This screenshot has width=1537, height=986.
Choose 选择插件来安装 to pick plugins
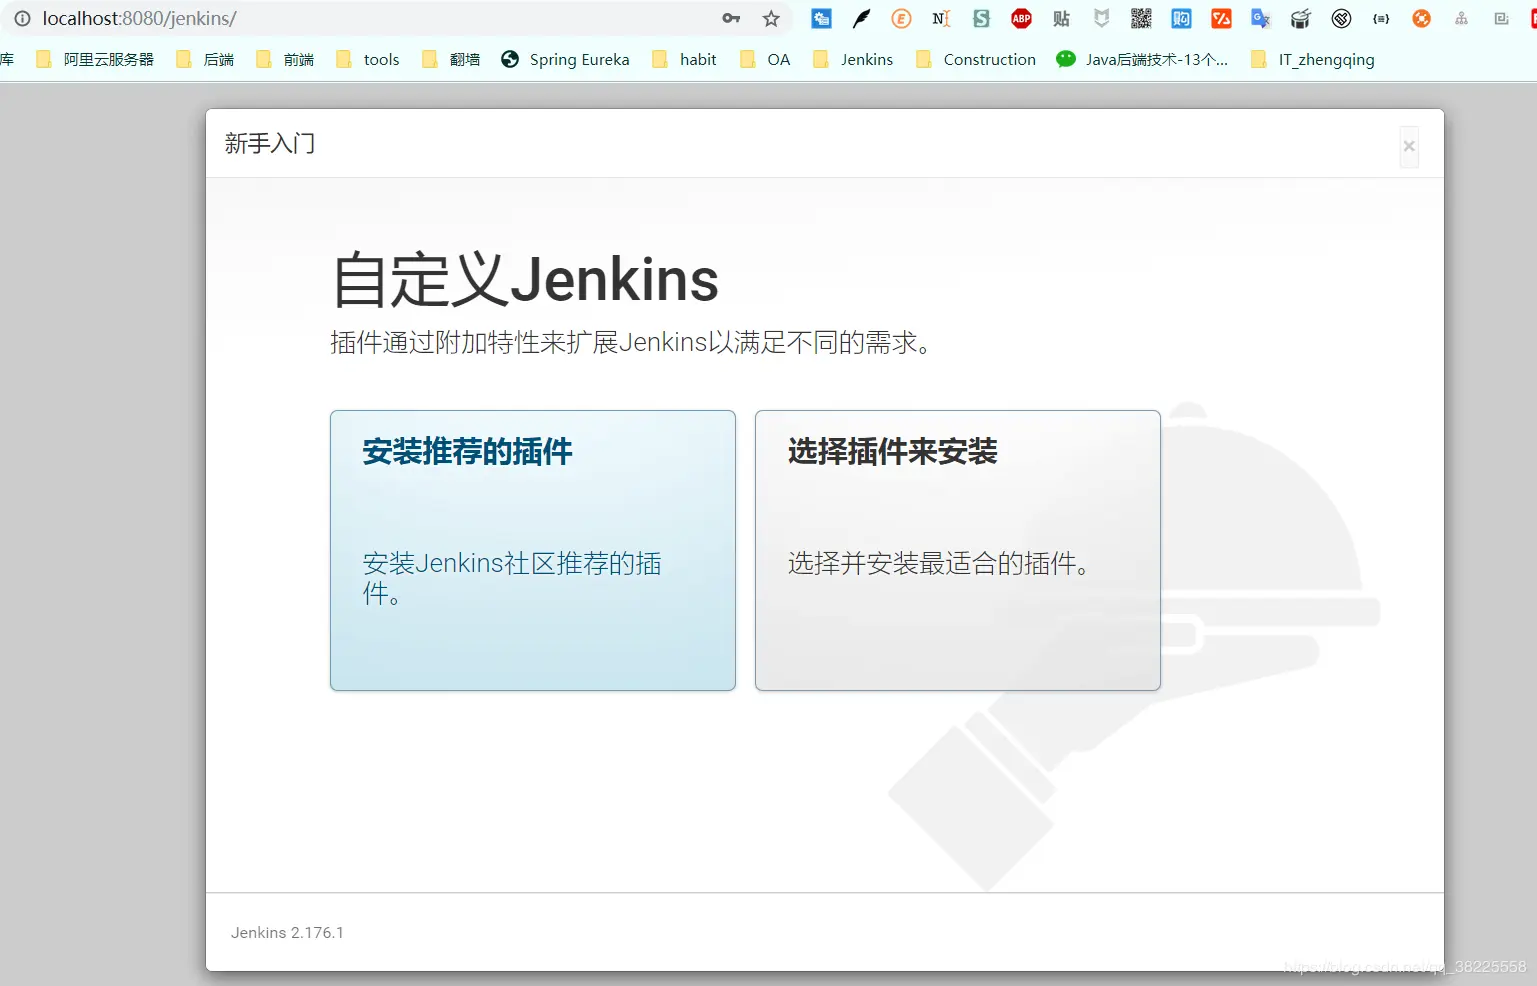(x=957, y=550)
